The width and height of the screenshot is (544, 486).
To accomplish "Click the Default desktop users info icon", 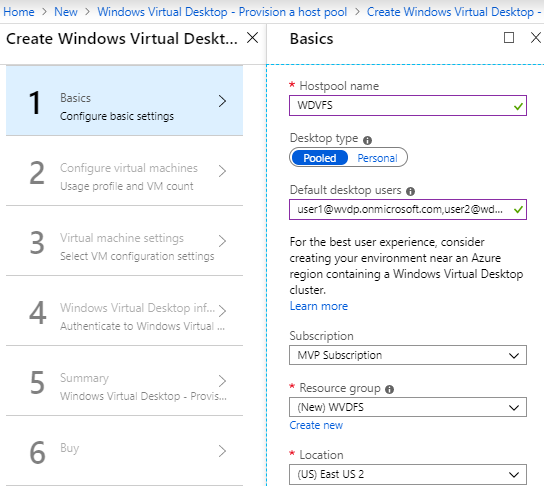I will point(410,191).
